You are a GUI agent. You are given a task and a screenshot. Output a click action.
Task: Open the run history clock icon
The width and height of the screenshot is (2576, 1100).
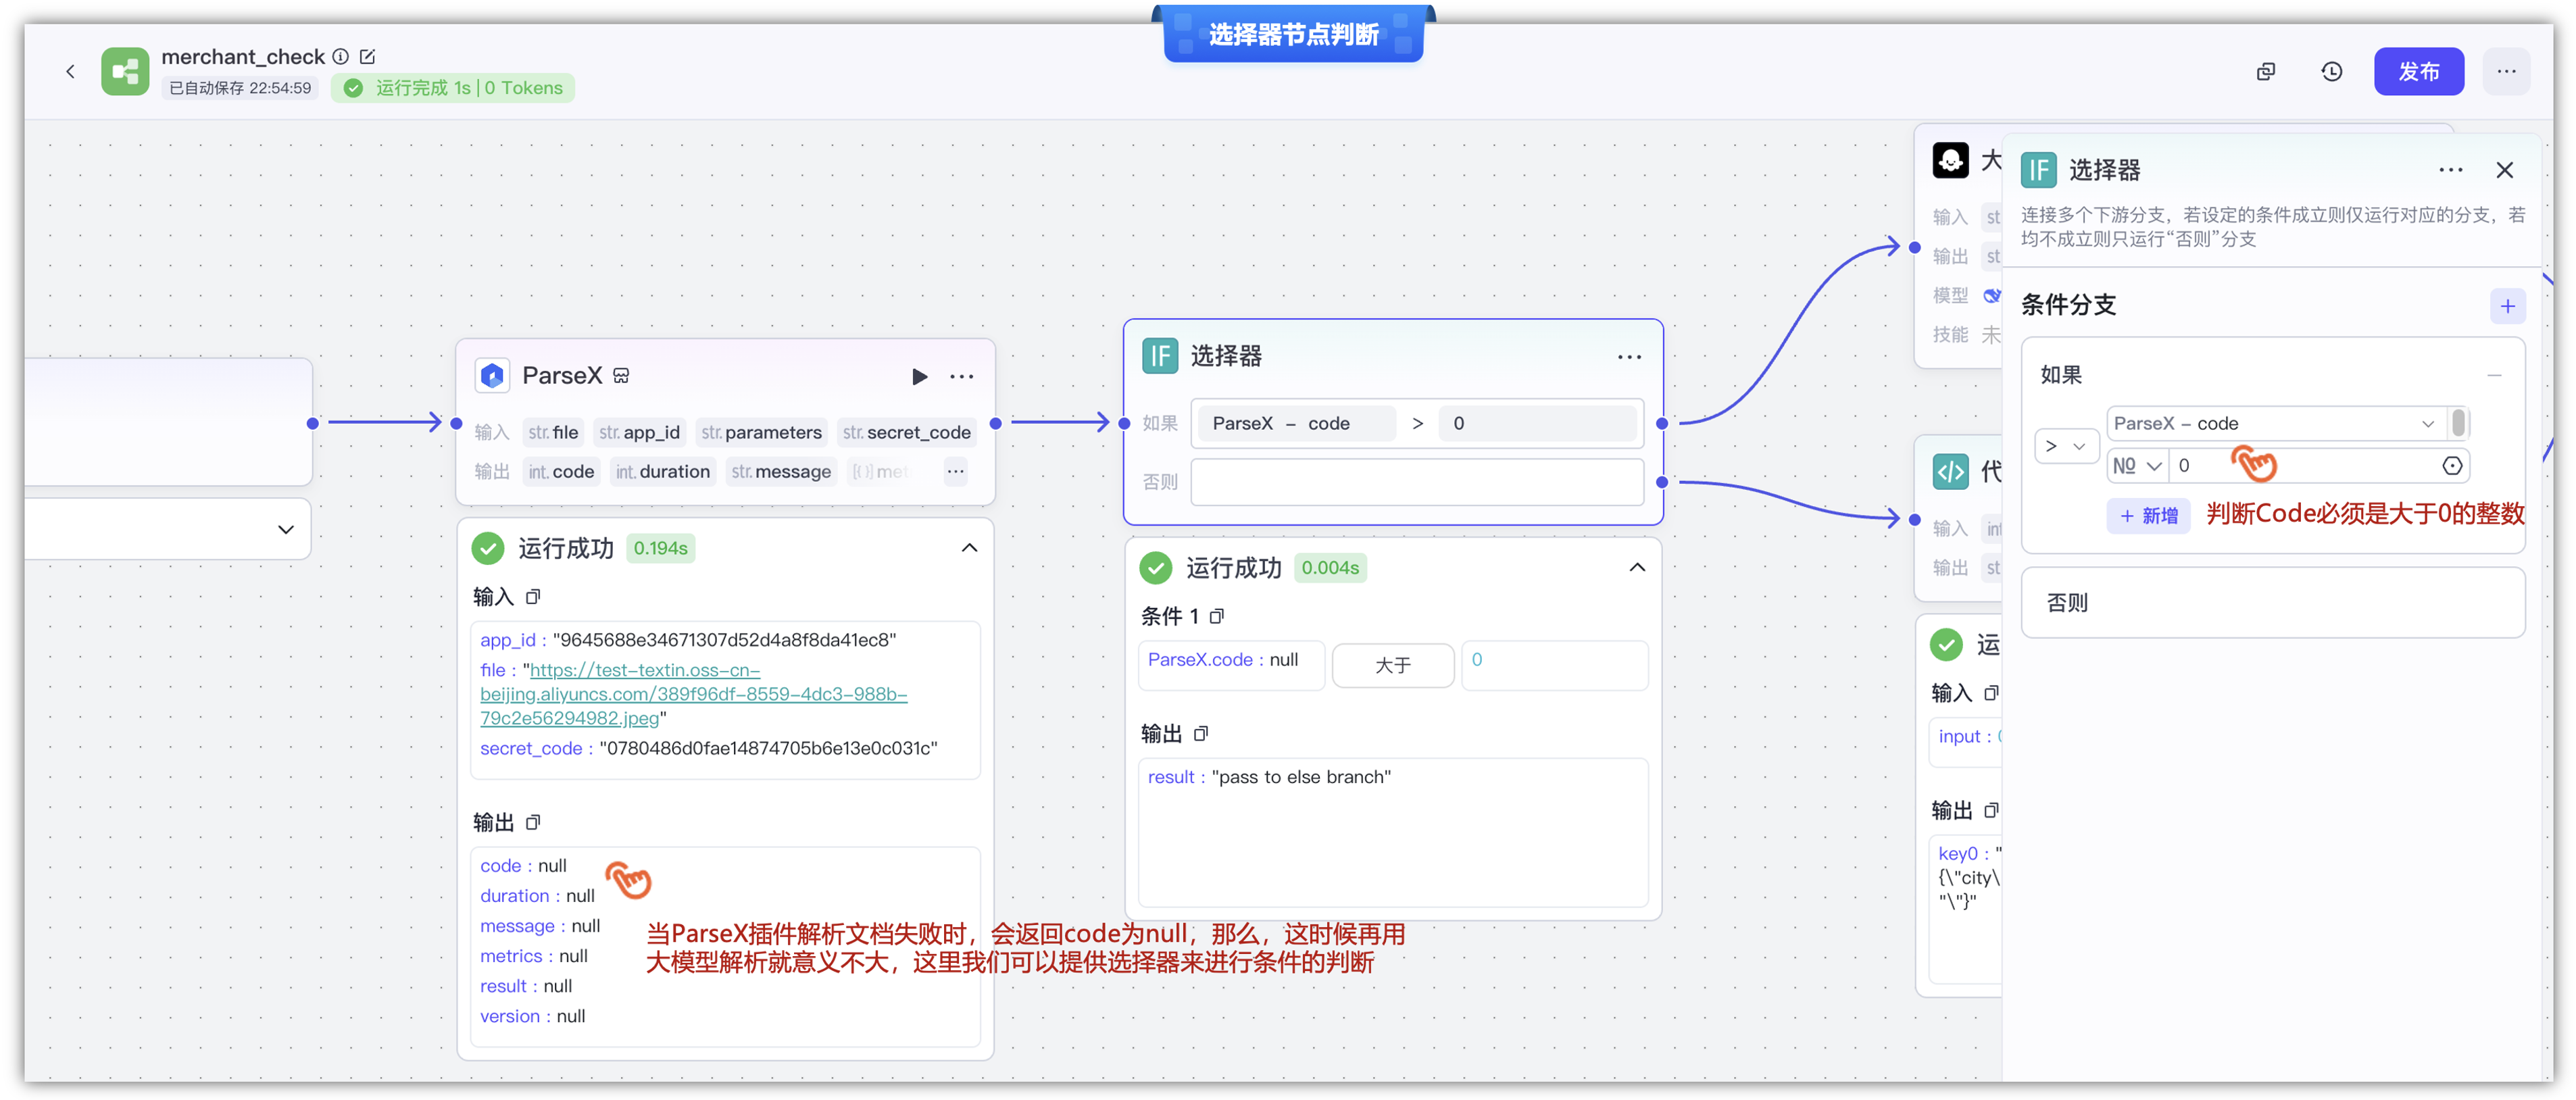tap(2331, 71)
